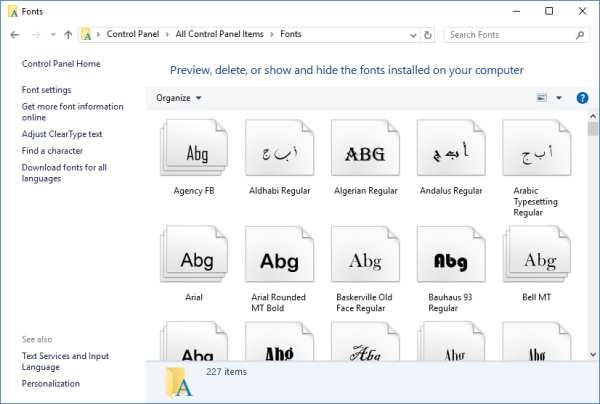Change view using the view icon button

pos(541,98)
